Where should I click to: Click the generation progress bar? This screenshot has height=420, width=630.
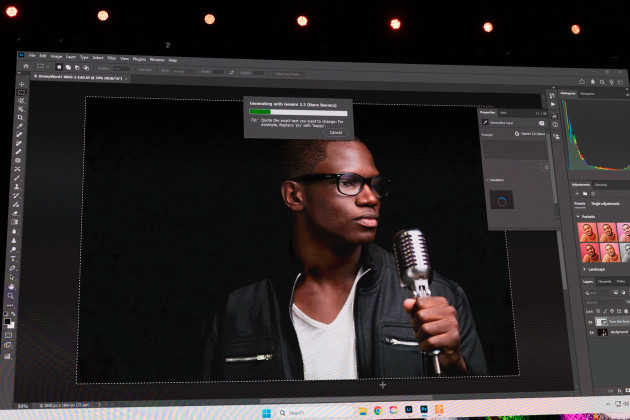[298, 112]
